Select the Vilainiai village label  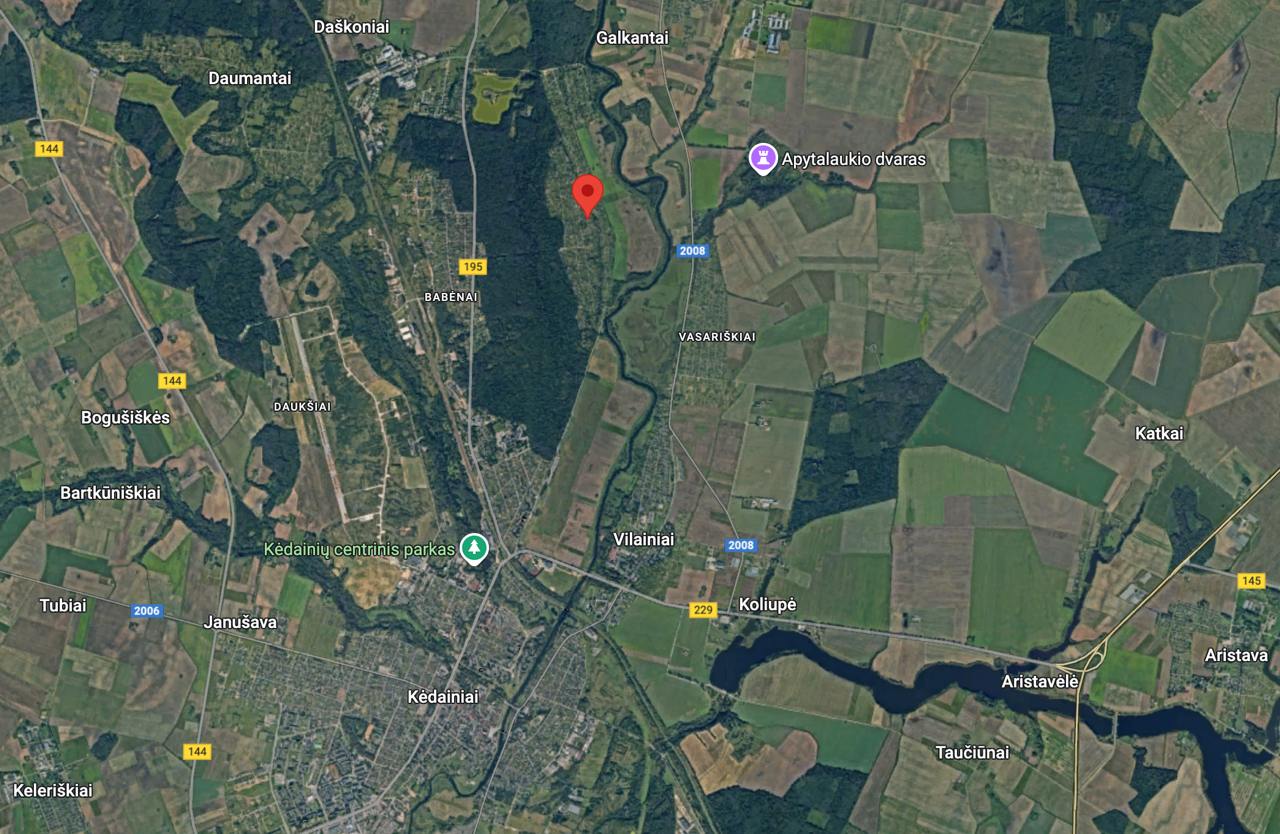(643, 539)
